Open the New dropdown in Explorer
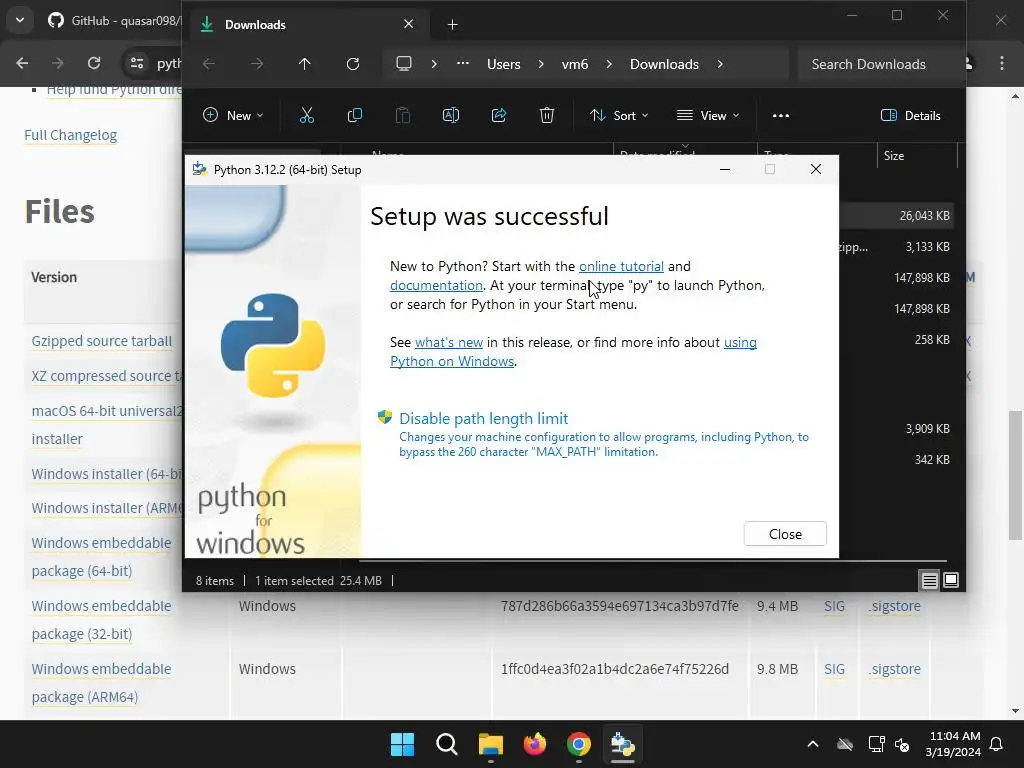 [233, 116]
